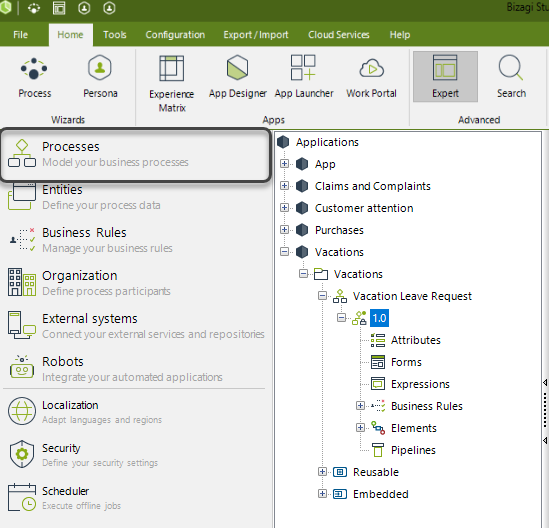The image size is (549, 528).
Task: Expand the Claims and Complaints node
Action: (x=285, y=186)
